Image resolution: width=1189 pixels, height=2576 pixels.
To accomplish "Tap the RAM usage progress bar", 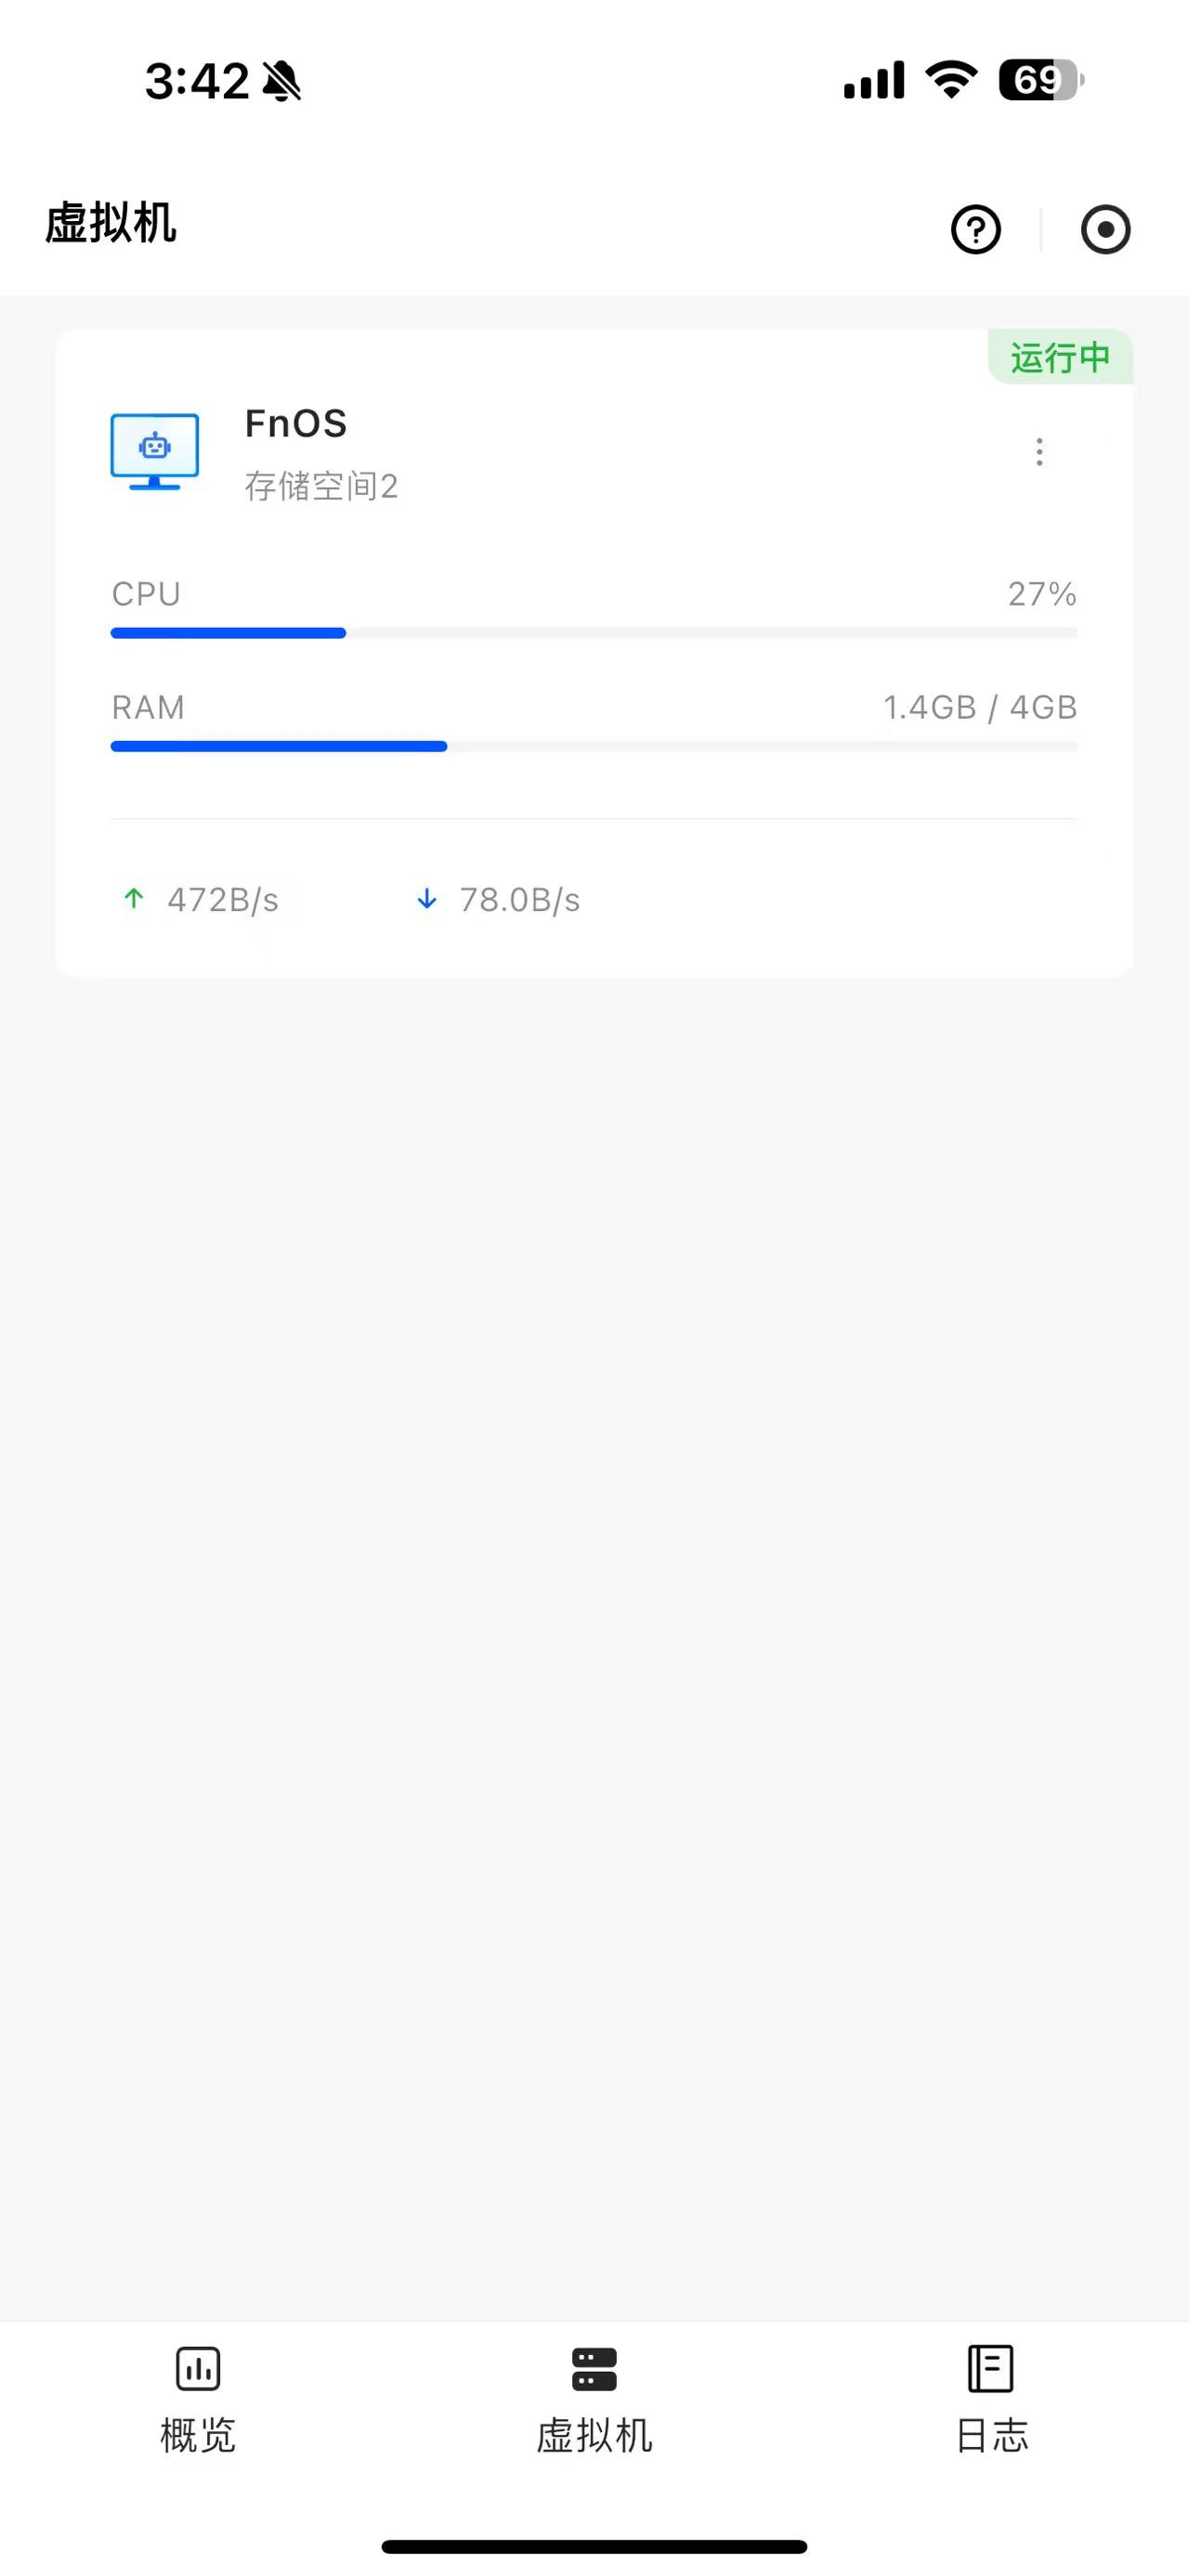I will 594,746.
